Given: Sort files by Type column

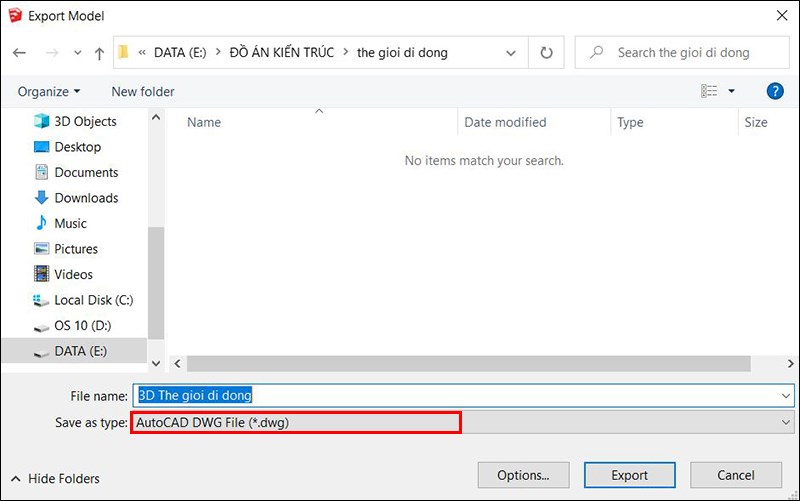Looking at the screenshot, I should (631, 122).
